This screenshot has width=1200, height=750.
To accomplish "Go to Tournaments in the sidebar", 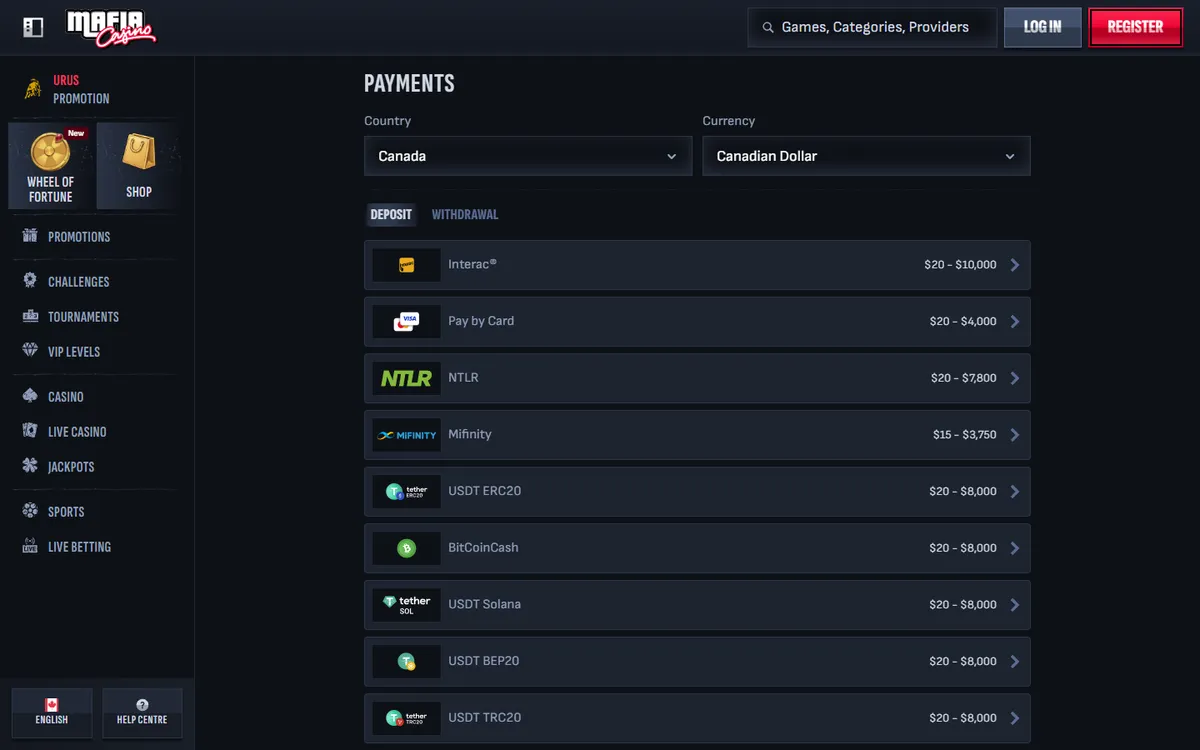I will (x=83, y=317).
